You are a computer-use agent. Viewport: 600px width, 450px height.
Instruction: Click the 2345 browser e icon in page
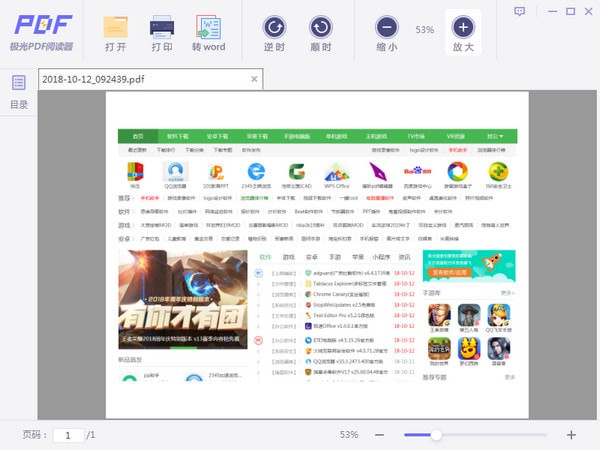(256, 171)
